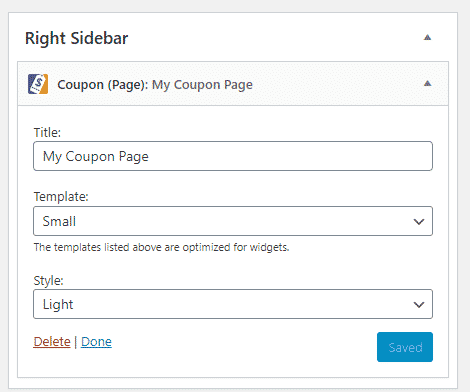Click the Title input field
Screen dimensions: 470x392
pos(233,156)
